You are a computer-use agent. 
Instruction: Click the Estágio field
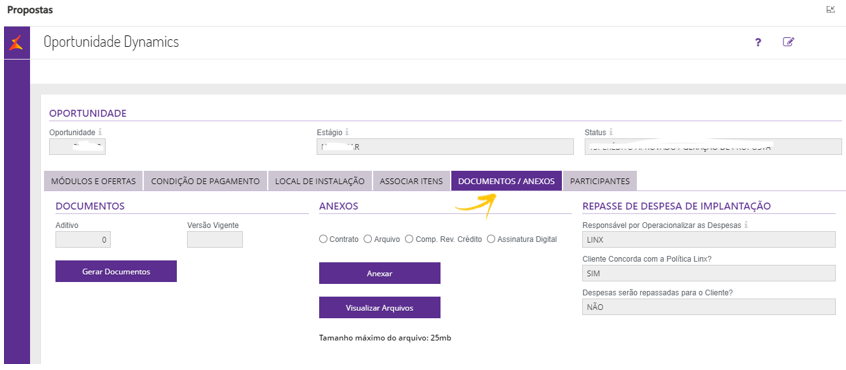[445, 147]
